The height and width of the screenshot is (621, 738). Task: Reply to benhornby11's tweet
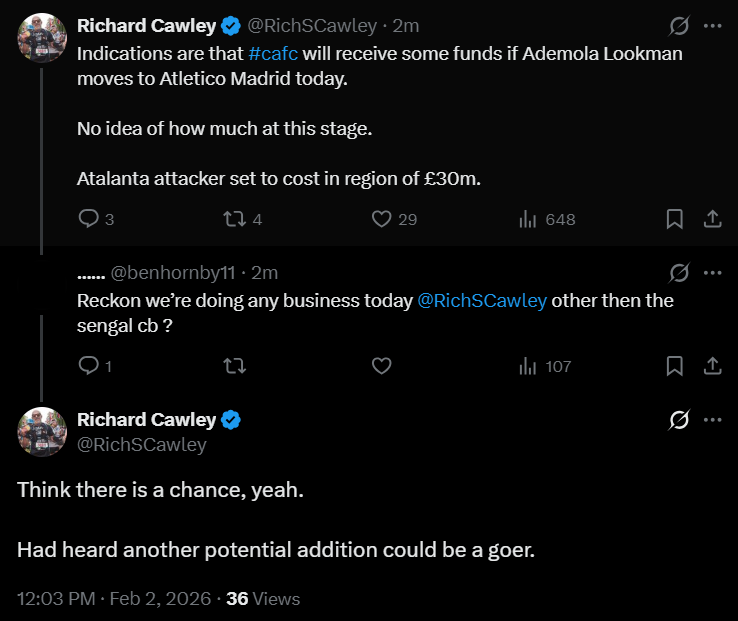point(88,366)
